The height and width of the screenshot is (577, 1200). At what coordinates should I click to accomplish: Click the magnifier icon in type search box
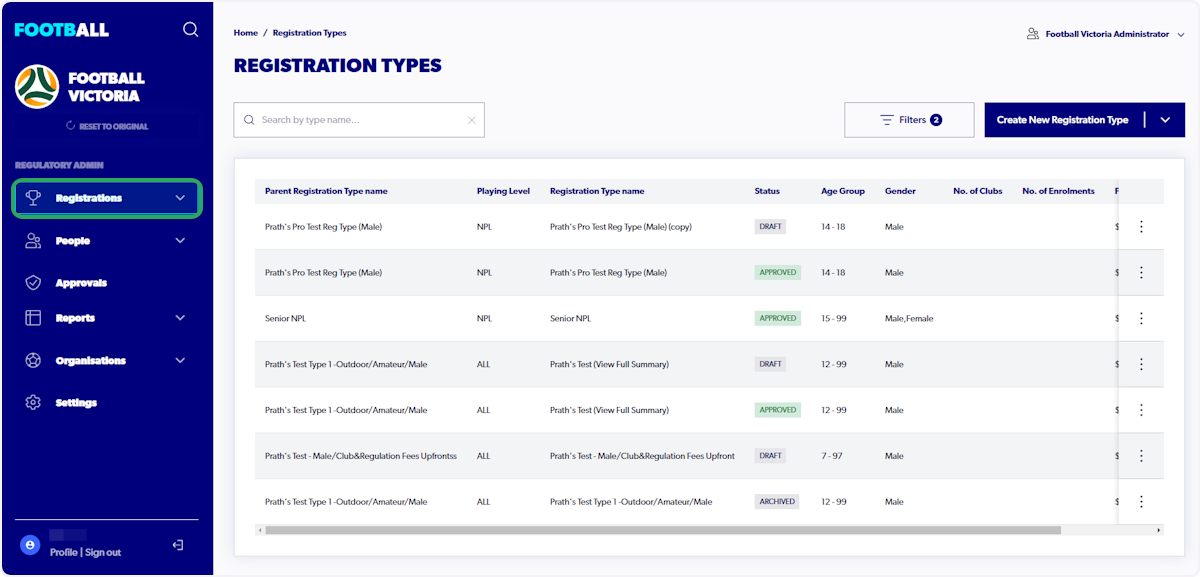249,120
